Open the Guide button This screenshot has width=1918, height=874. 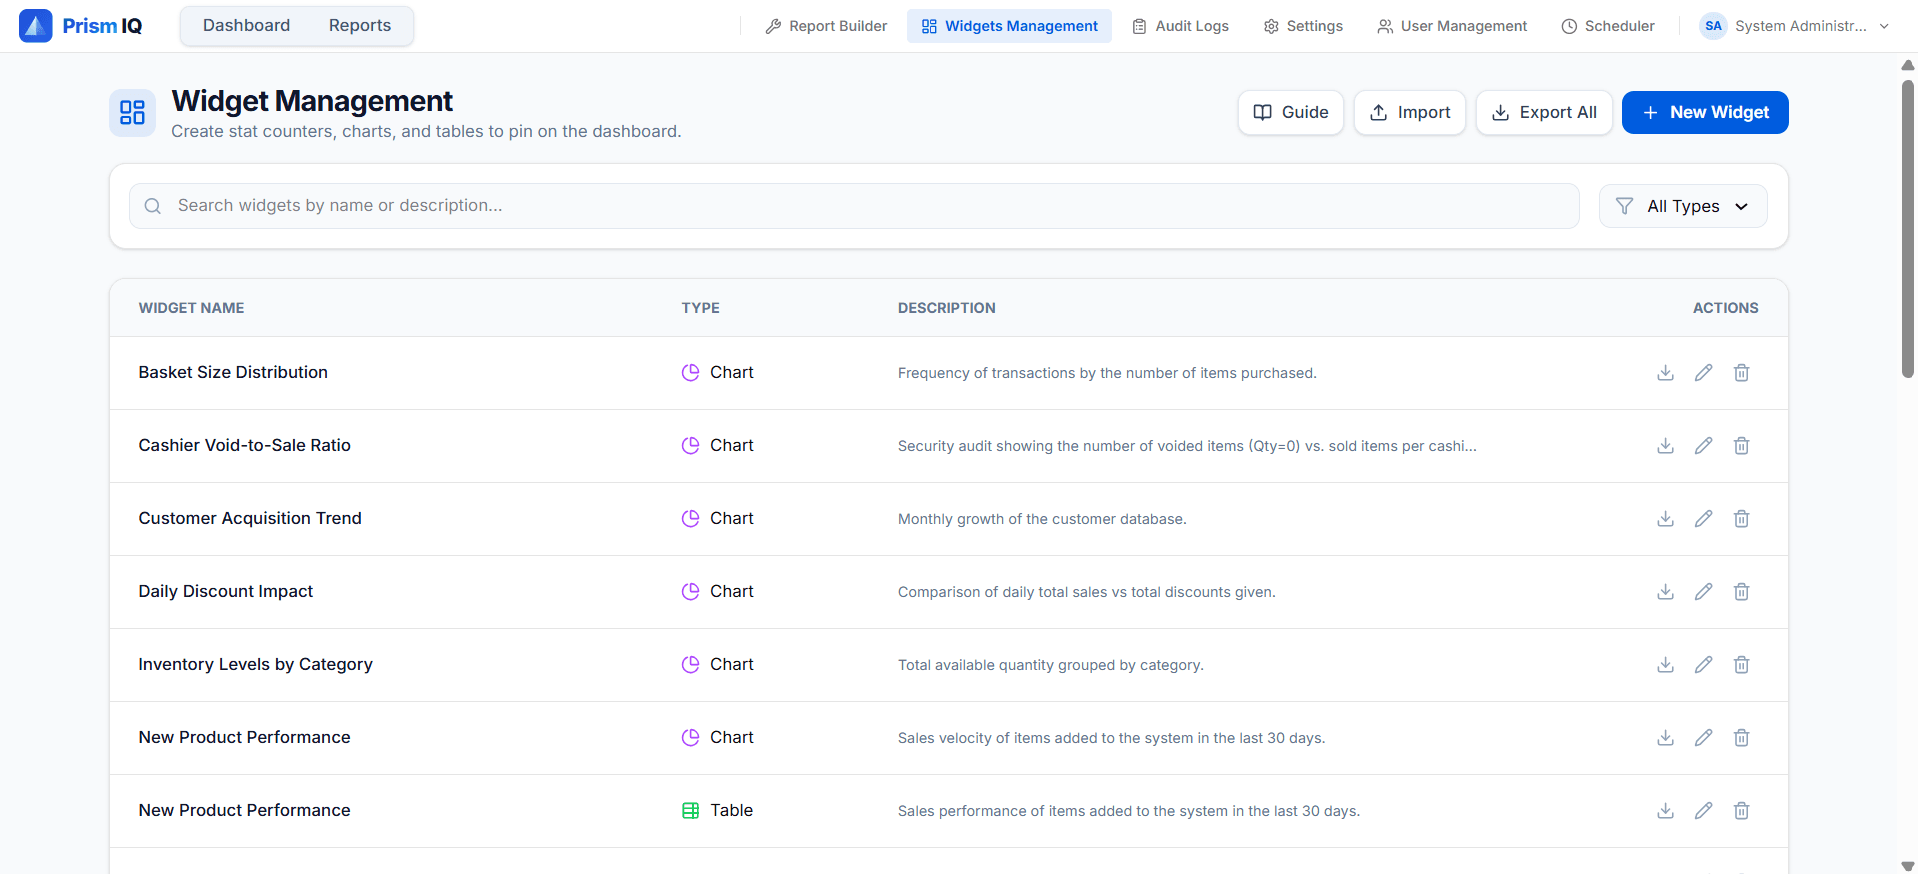1290,112
